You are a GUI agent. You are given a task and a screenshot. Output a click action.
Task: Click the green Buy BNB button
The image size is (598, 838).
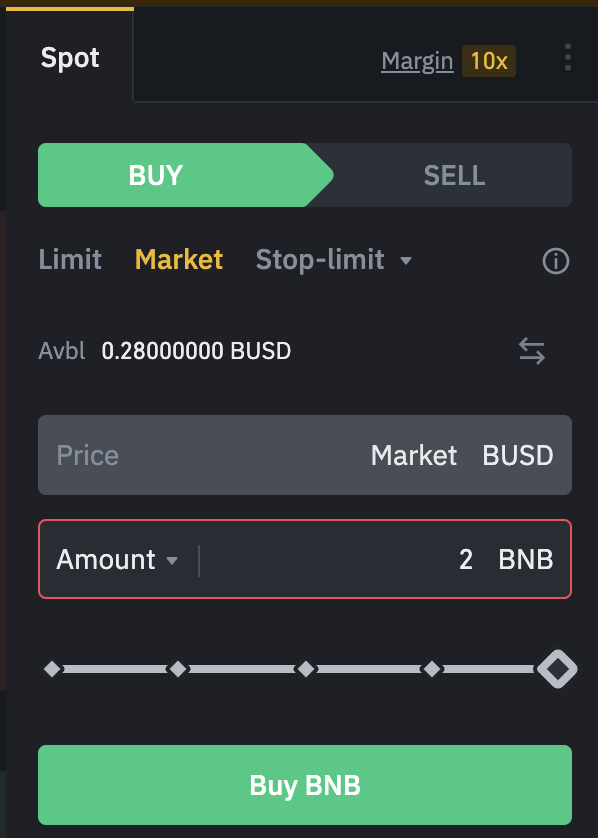305,785
